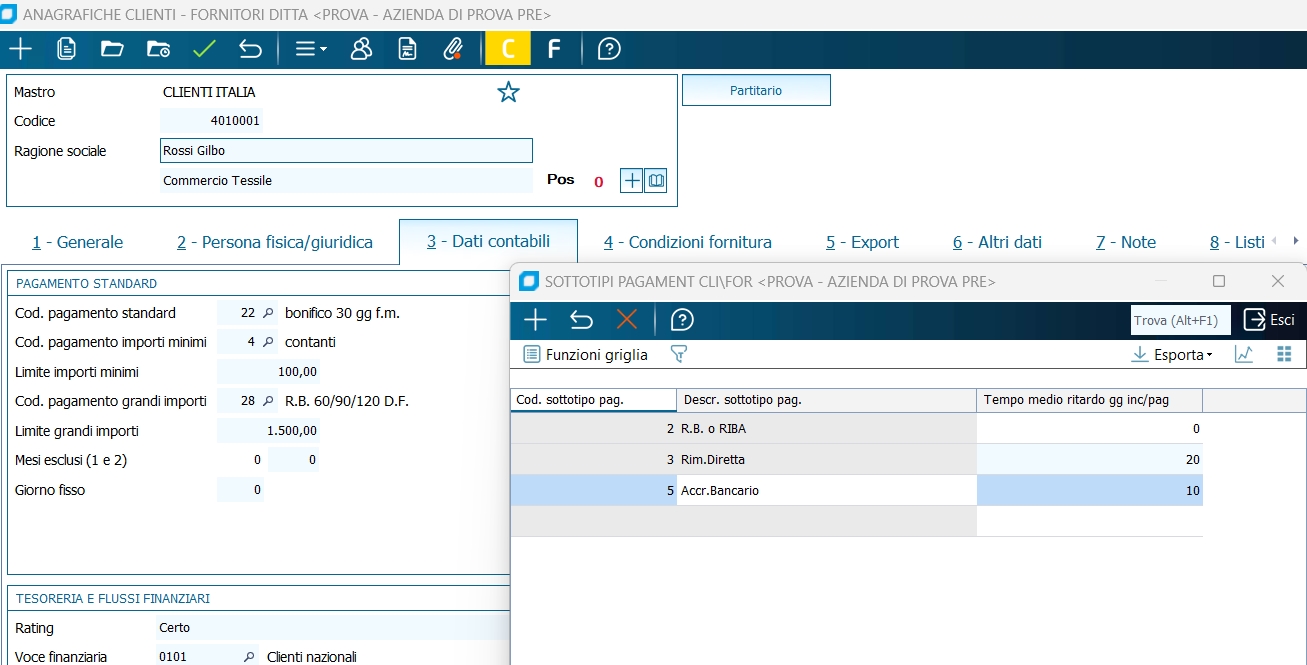Toggle the yellow C clienti button
Image resolution: width=1307 pixels, height=665 pixels.
[x=508, y=49]
